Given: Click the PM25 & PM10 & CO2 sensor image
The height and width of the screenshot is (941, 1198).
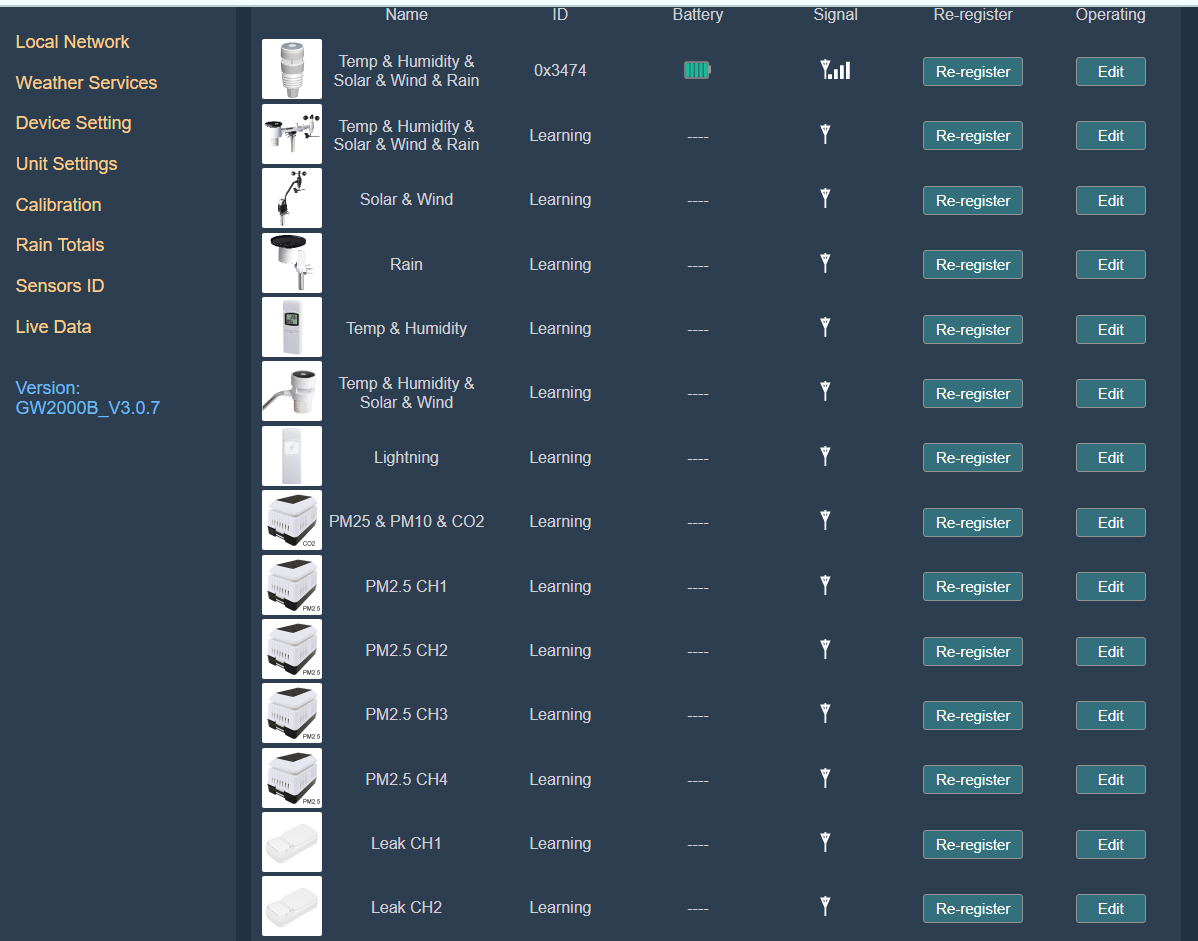Looking at the screenshot, I should pyautogui.click(x=292, y=520).
